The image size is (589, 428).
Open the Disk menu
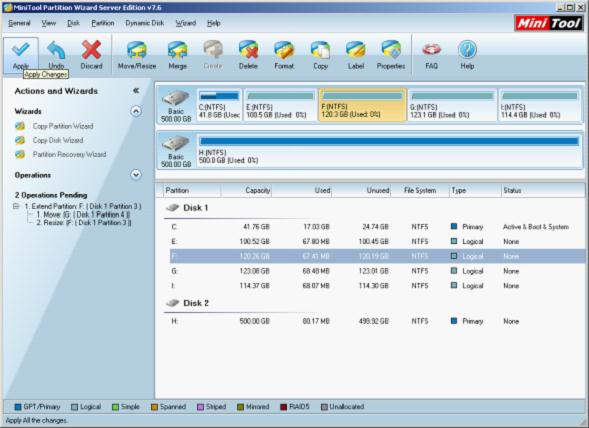tap(73, 23)
